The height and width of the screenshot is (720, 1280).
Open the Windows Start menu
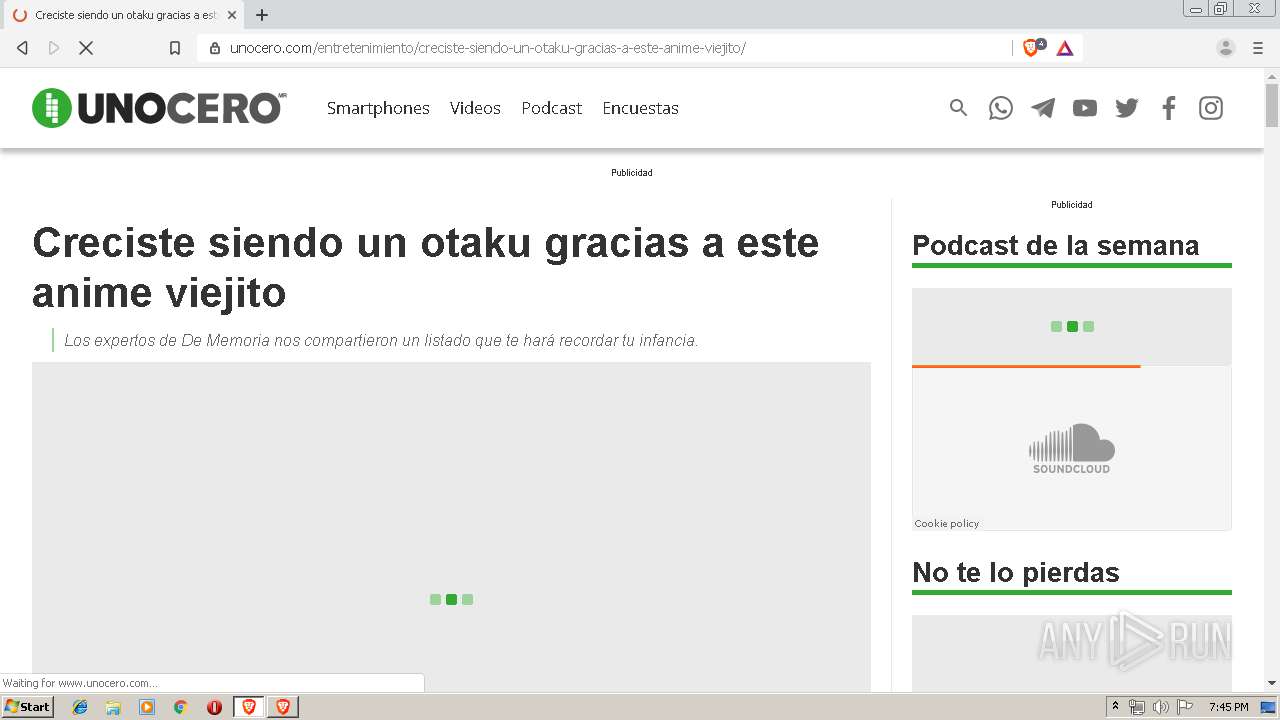pyautogui.click(x=27, y=707)
